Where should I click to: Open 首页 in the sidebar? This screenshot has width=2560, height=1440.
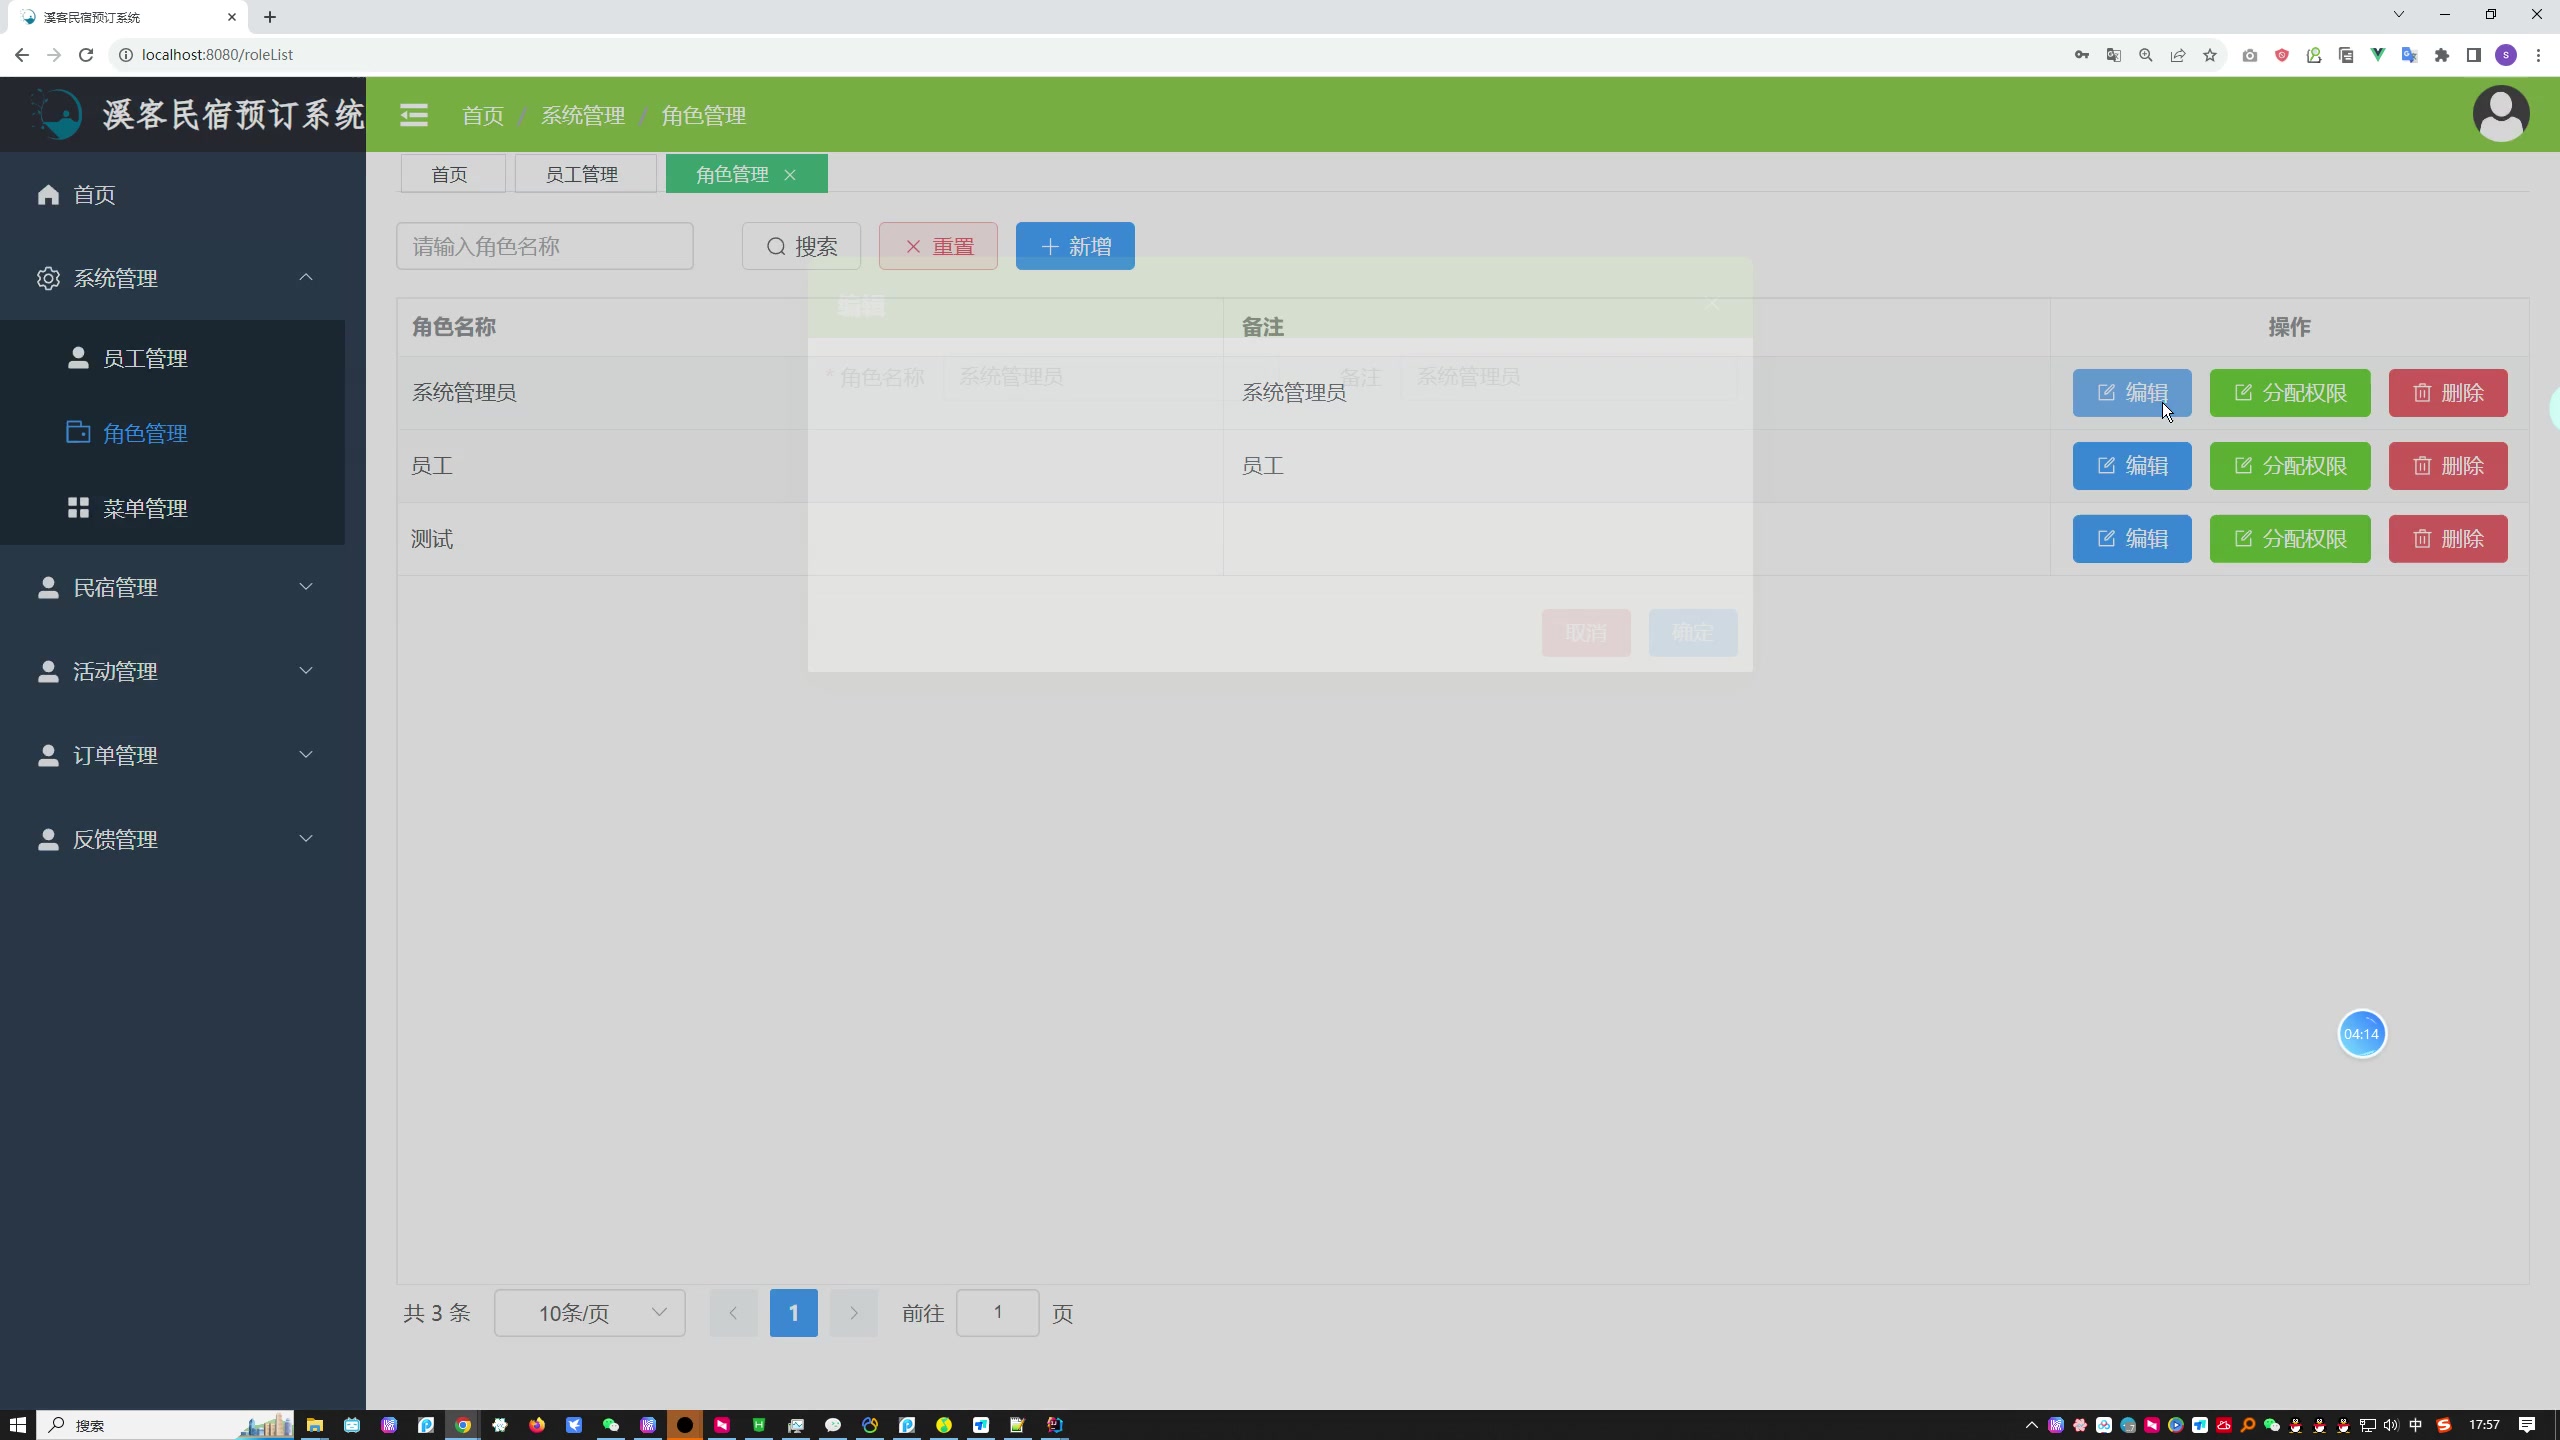pos(172,195)
